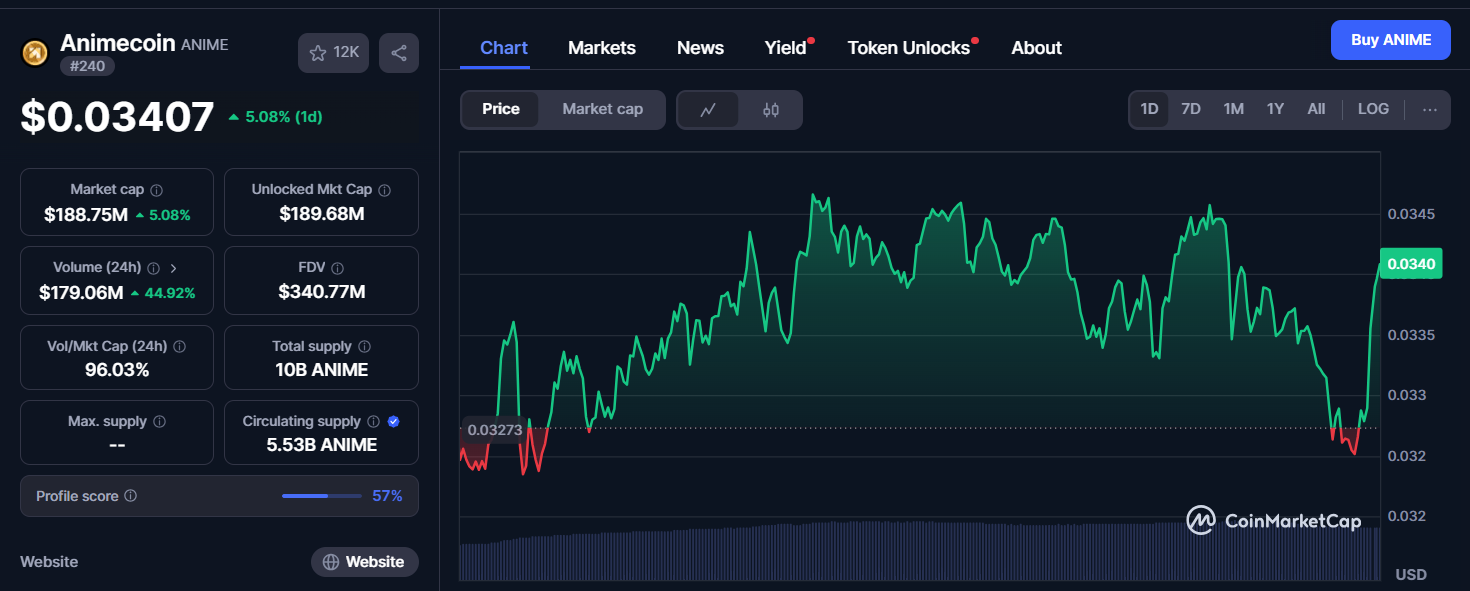The image size is (1470, 591).
Task: Open the Website dropdown button
Action: (x=364, y=562)
